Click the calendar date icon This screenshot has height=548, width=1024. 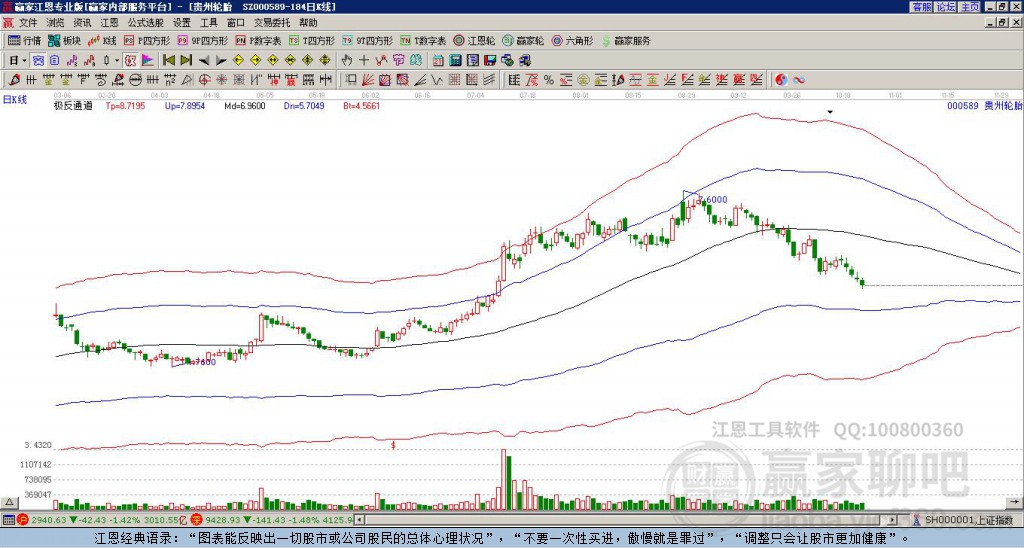[438, 60]
